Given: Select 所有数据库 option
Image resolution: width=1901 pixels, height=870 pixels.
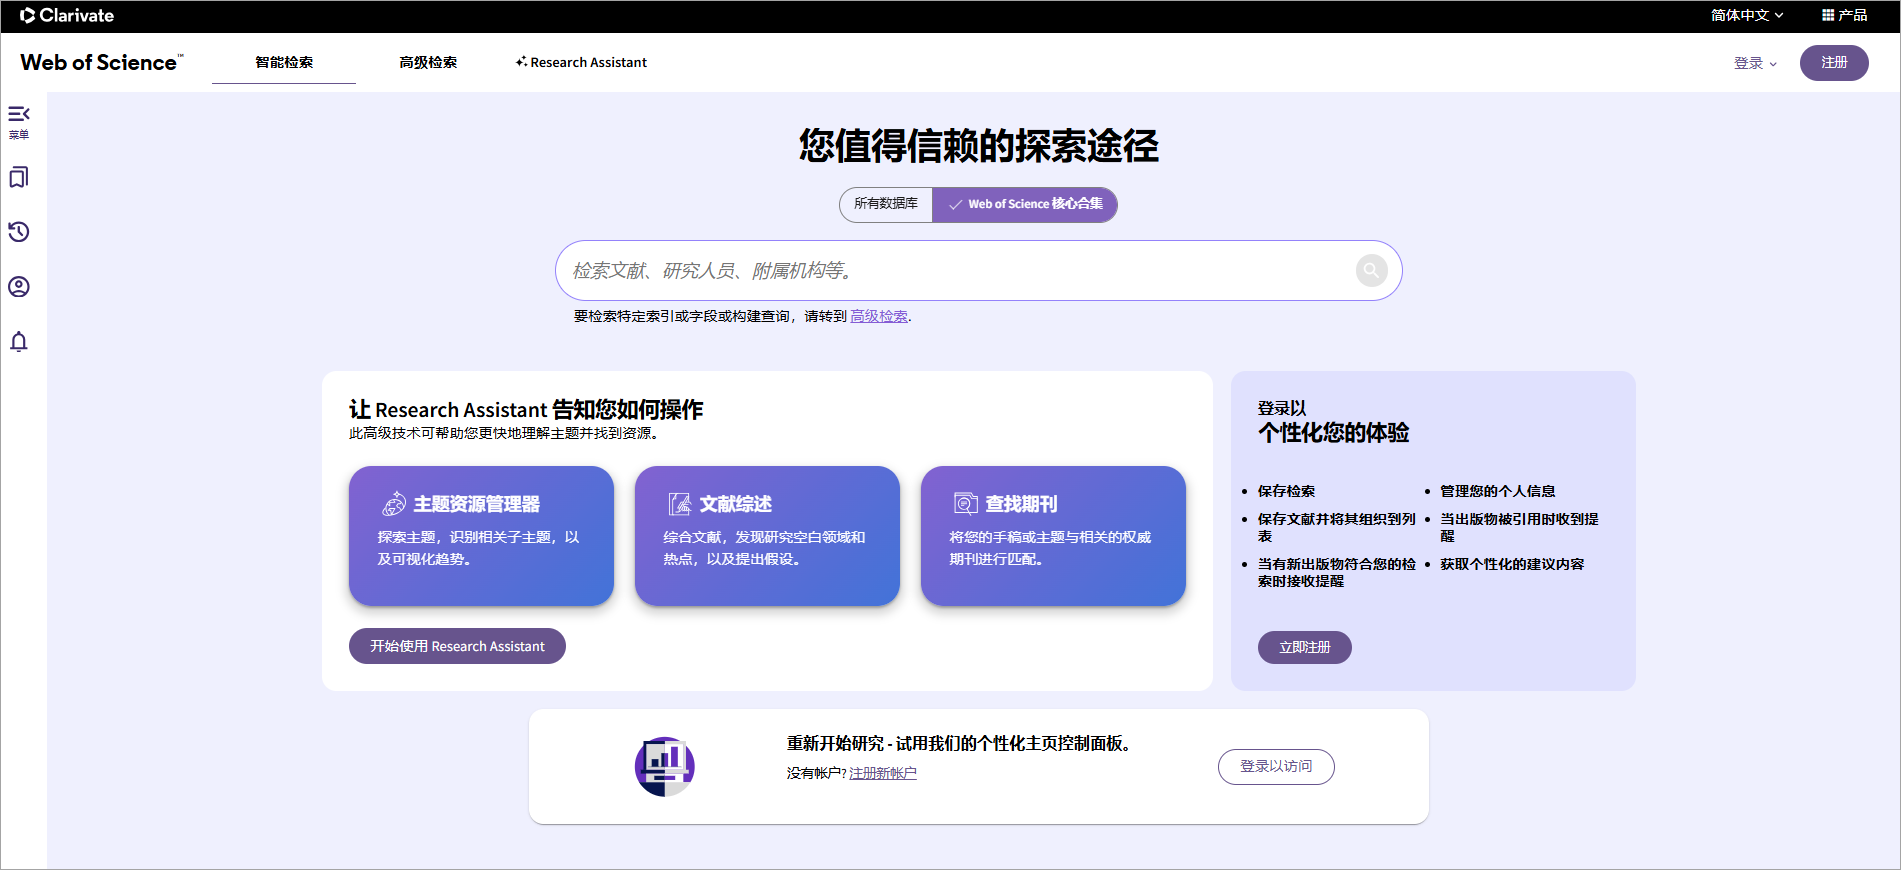Looking at the screenshot, I should (x=886, y=204).
